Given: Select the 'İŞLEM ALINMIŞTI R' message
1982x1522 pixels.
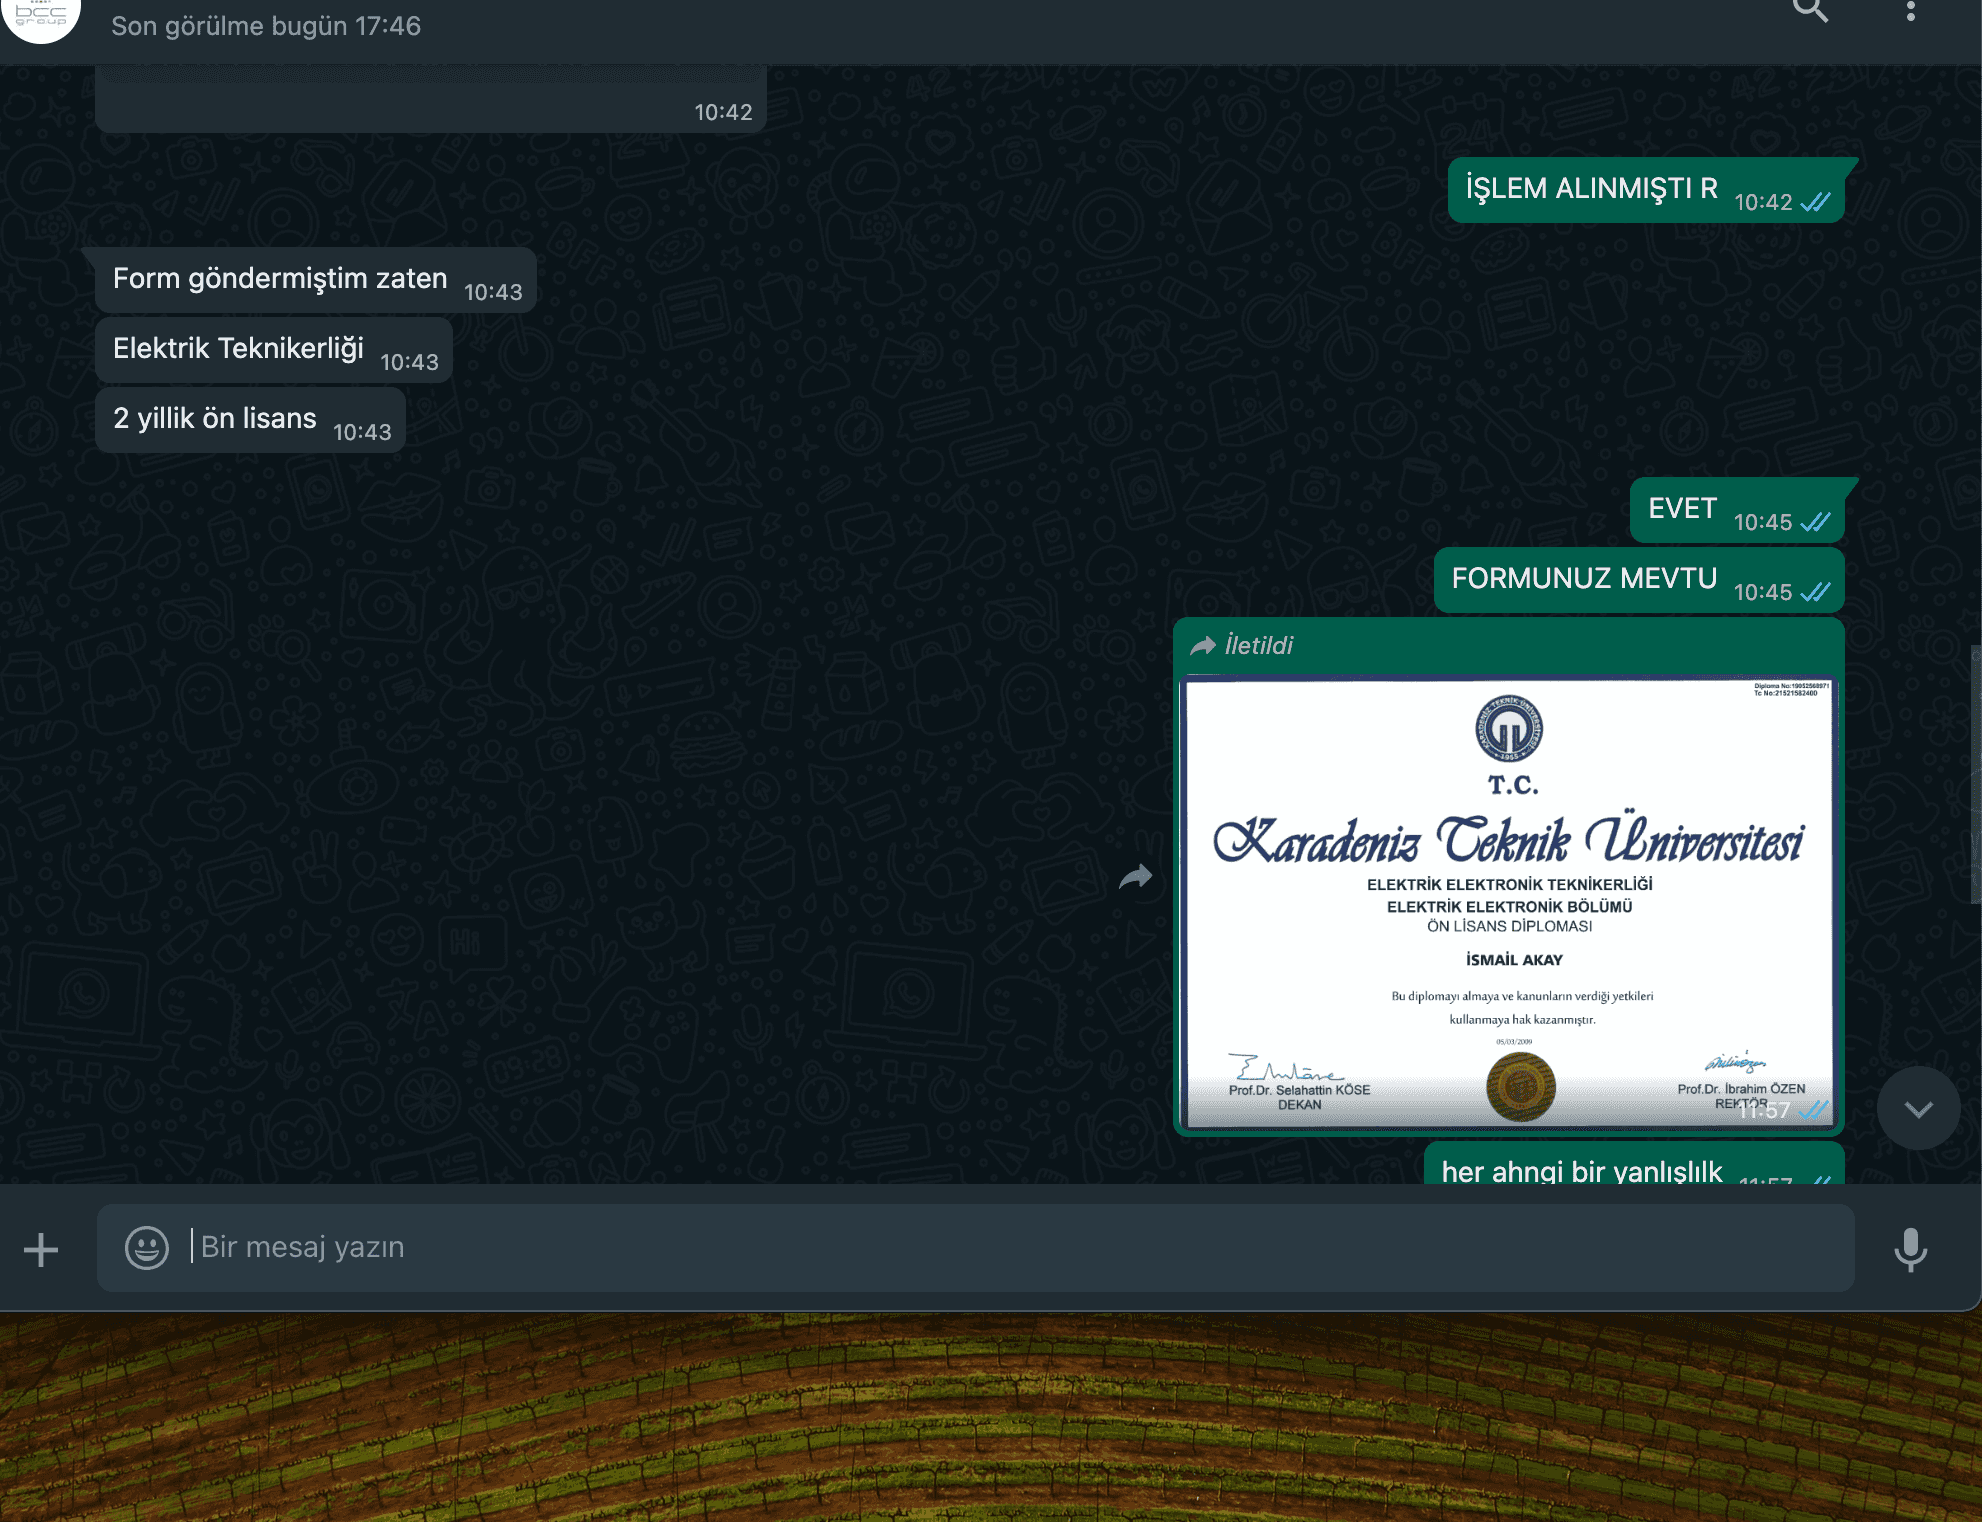Looking at the screenshot, I should tap(1646, 190).
